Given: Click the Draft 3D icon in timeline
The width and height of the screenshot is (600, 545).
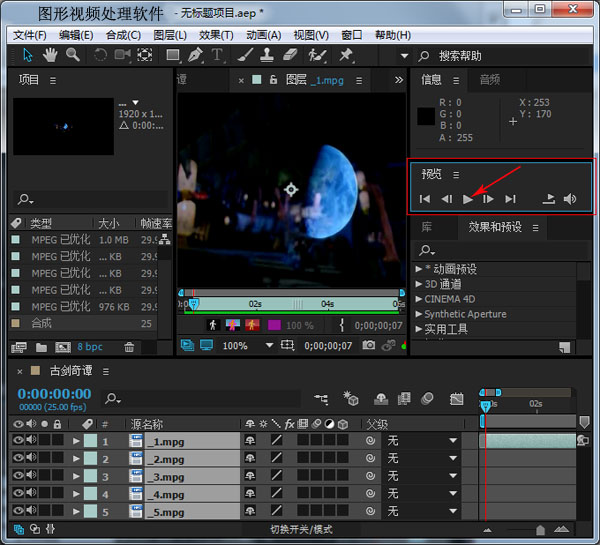Looking at the screenshot, I should [351, 398].
